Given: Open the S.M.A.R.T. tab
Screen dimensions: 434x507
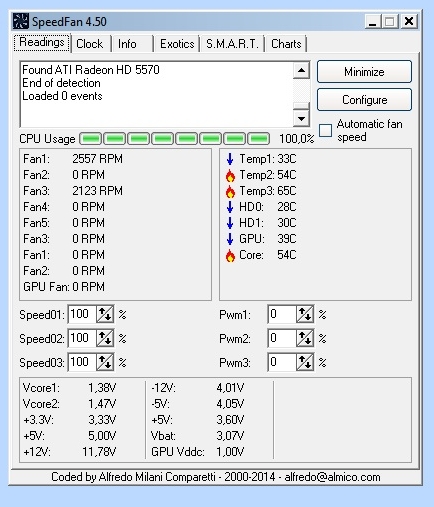Looking at the screenshot, I should (232, 44).
